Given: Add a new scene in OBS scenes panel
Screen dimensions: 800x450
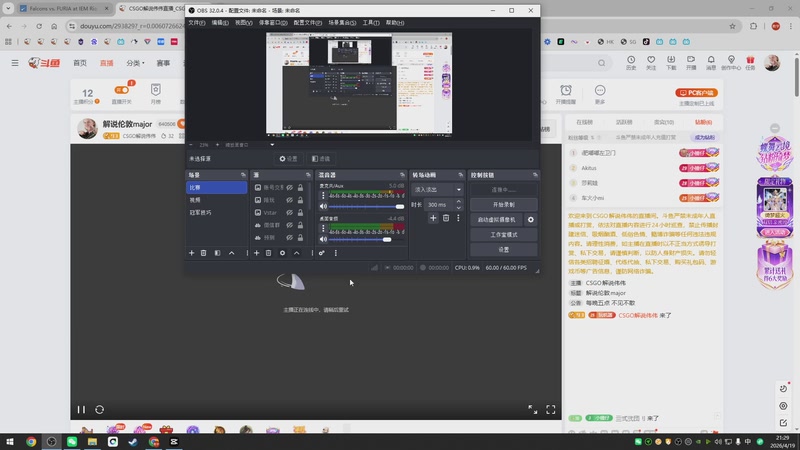Looking at the screenshot, I should tap(191, 253).
